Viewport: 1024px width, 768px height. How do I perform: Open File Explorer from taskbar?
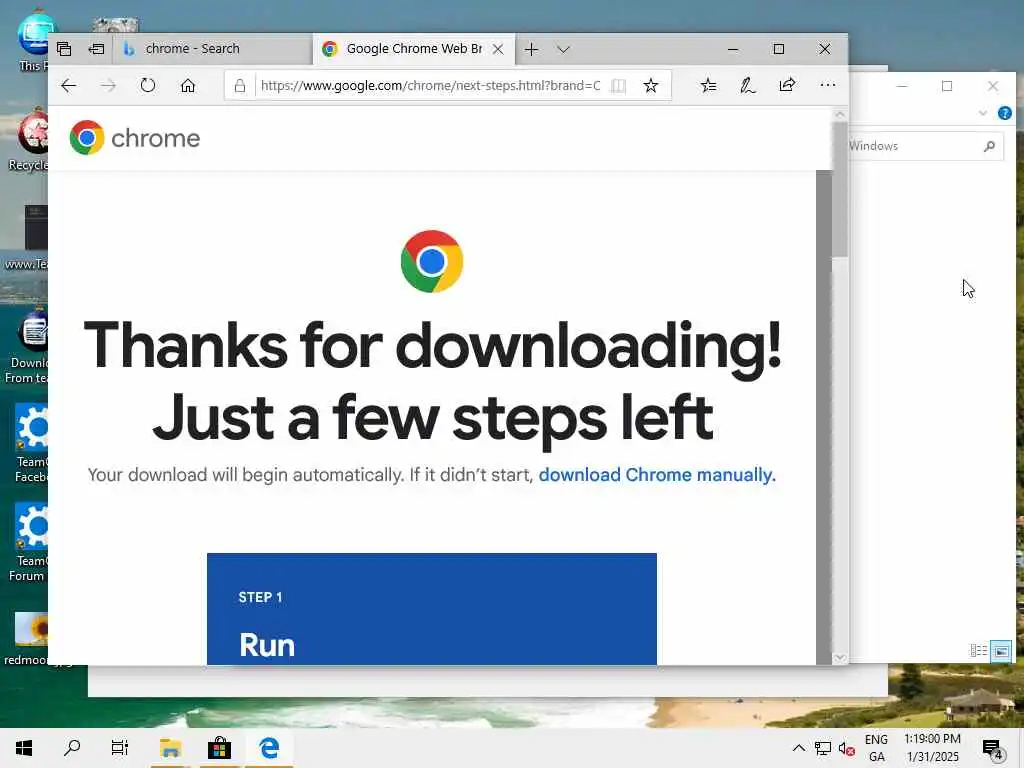(171, 748)
